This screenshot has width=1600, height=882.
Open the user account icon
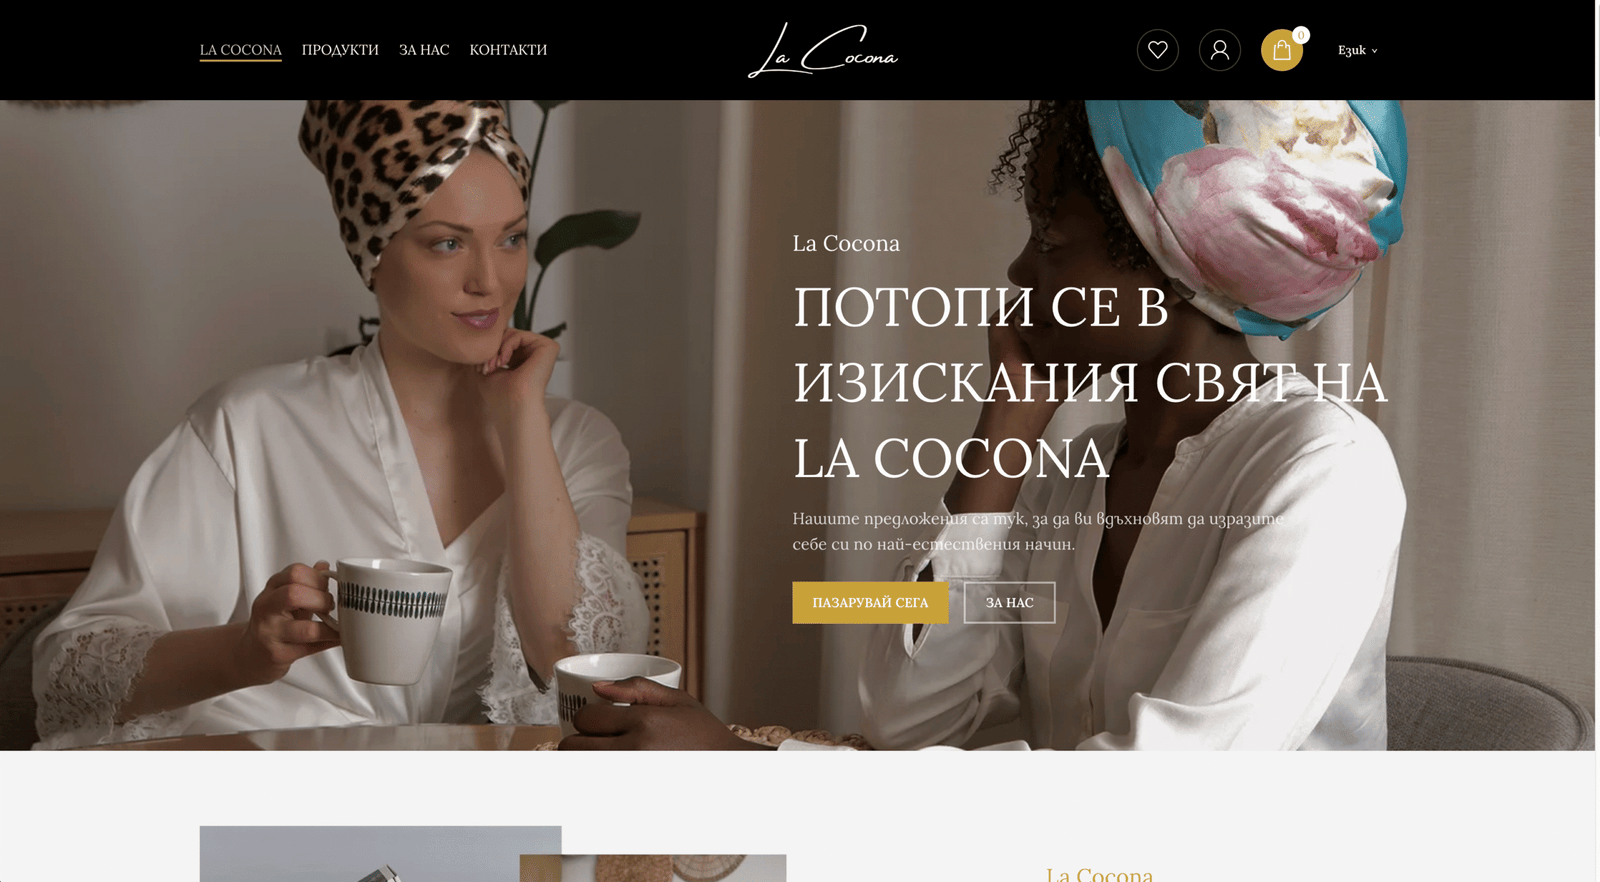pyautogui.click(x=1219, y=50)
